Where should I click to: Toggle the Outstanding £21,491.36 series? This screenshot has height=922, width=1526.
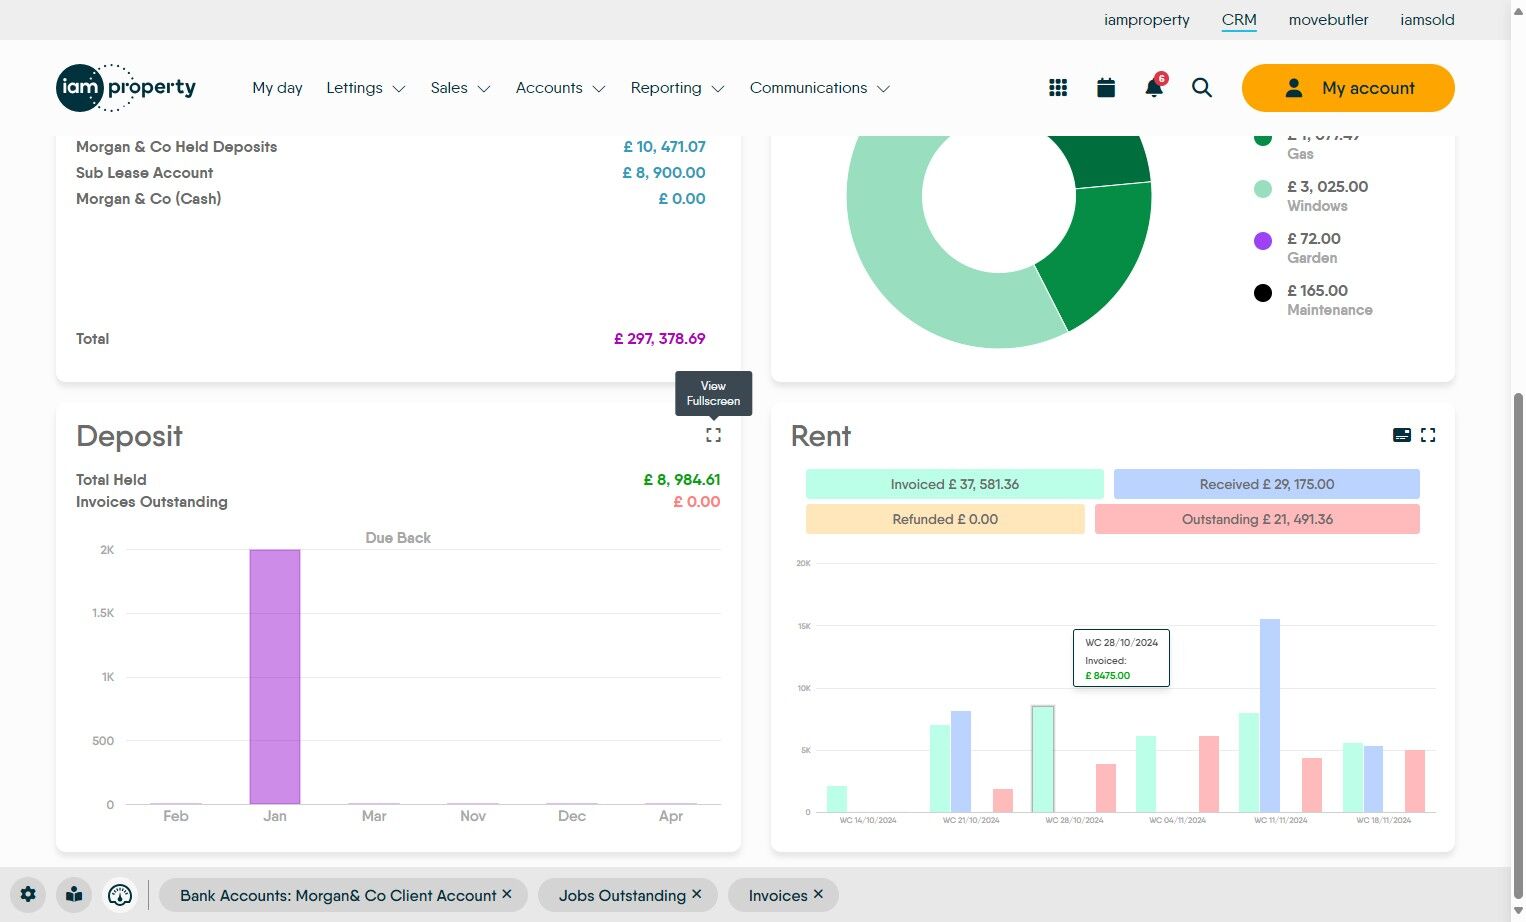pos(1257,519)
